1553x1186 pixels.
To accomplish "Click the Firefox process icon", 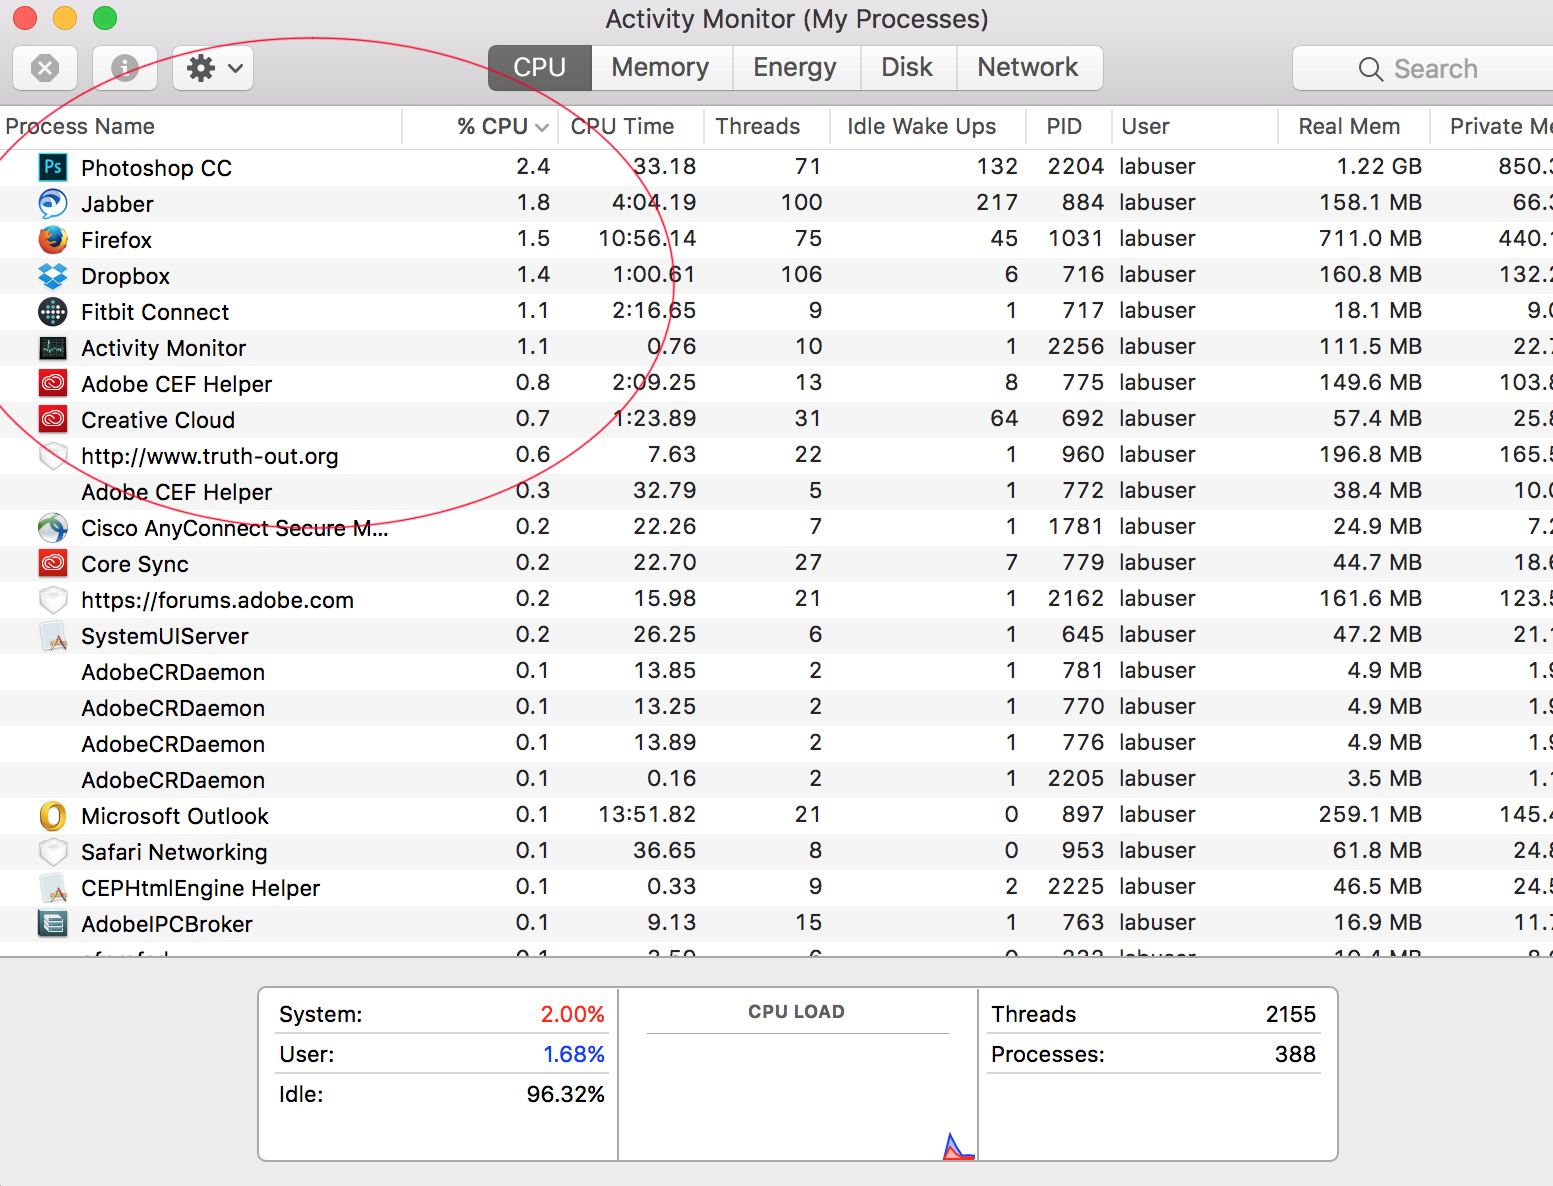I will pyautogui.click(x=53, y=239).
